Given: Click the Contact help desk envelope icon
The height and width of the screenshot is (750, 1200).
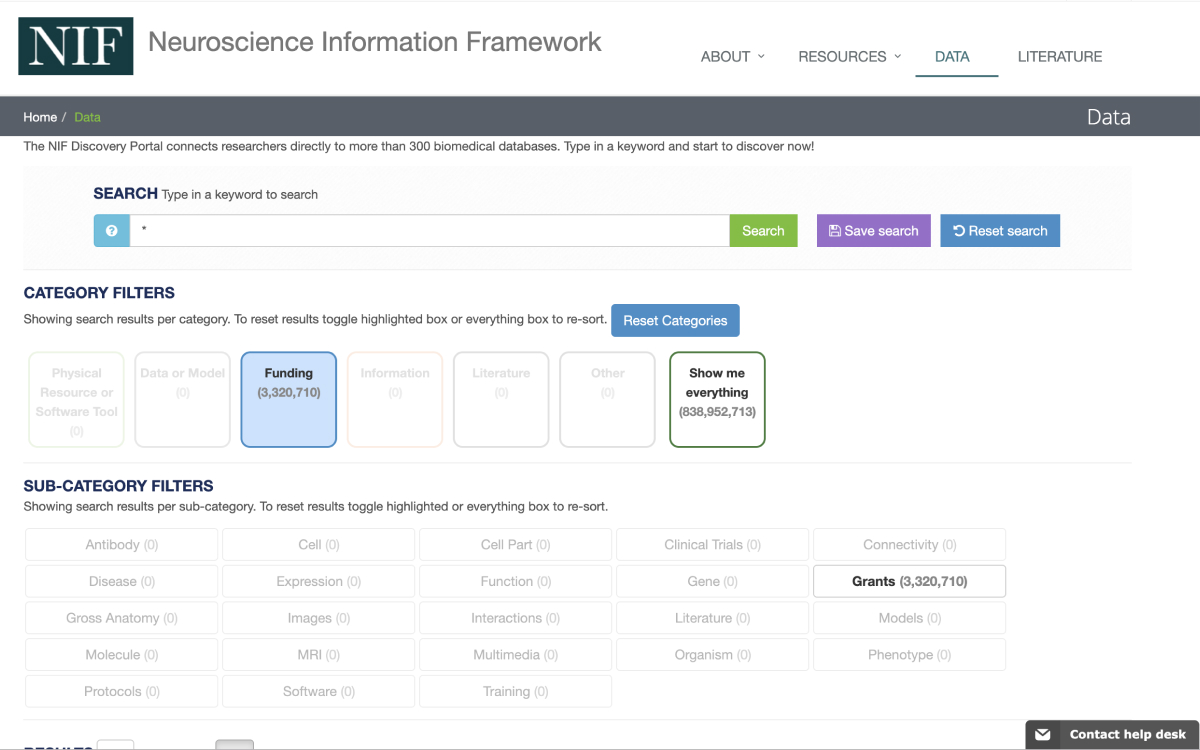Looking at the screenshot, I should point(1043,734).
